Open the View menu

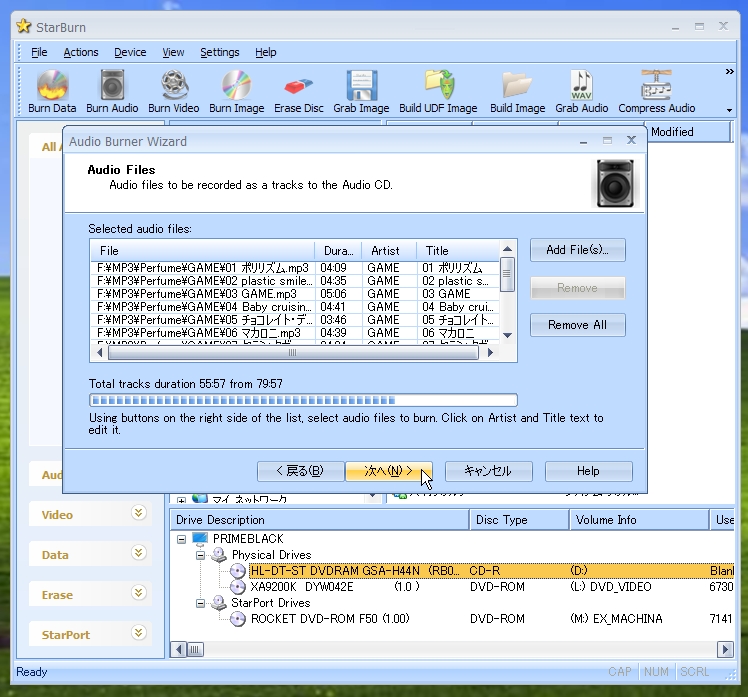click(x=173, y=52)
